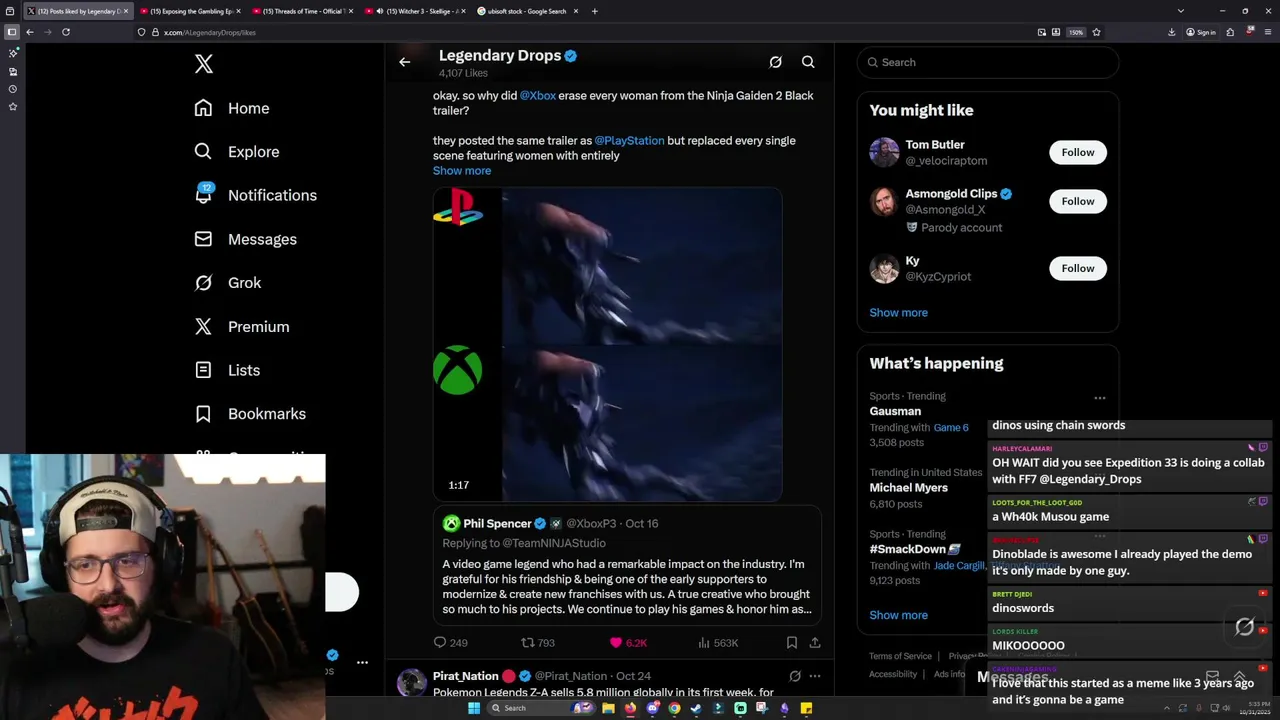
Task: Switch to Threads of Time browser tab
Action: pyautogui.click(x=301, y=11)
